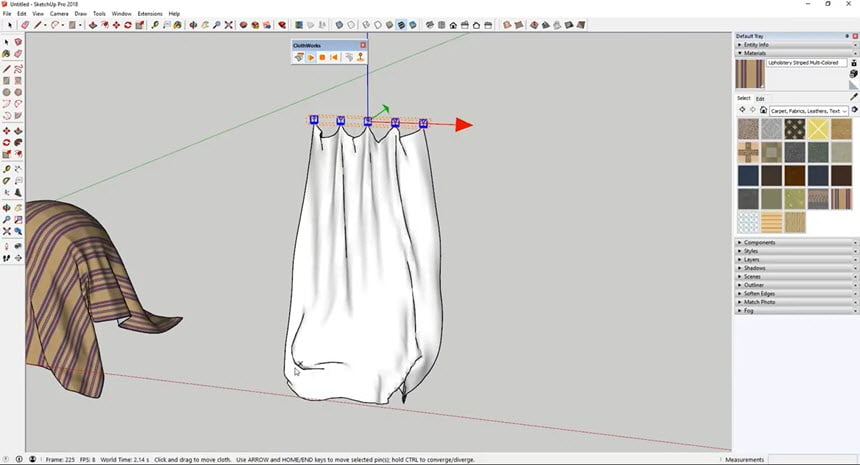Pick the Circle tool in left toolbar
The image size is (860, 465).
coord(7,92)
